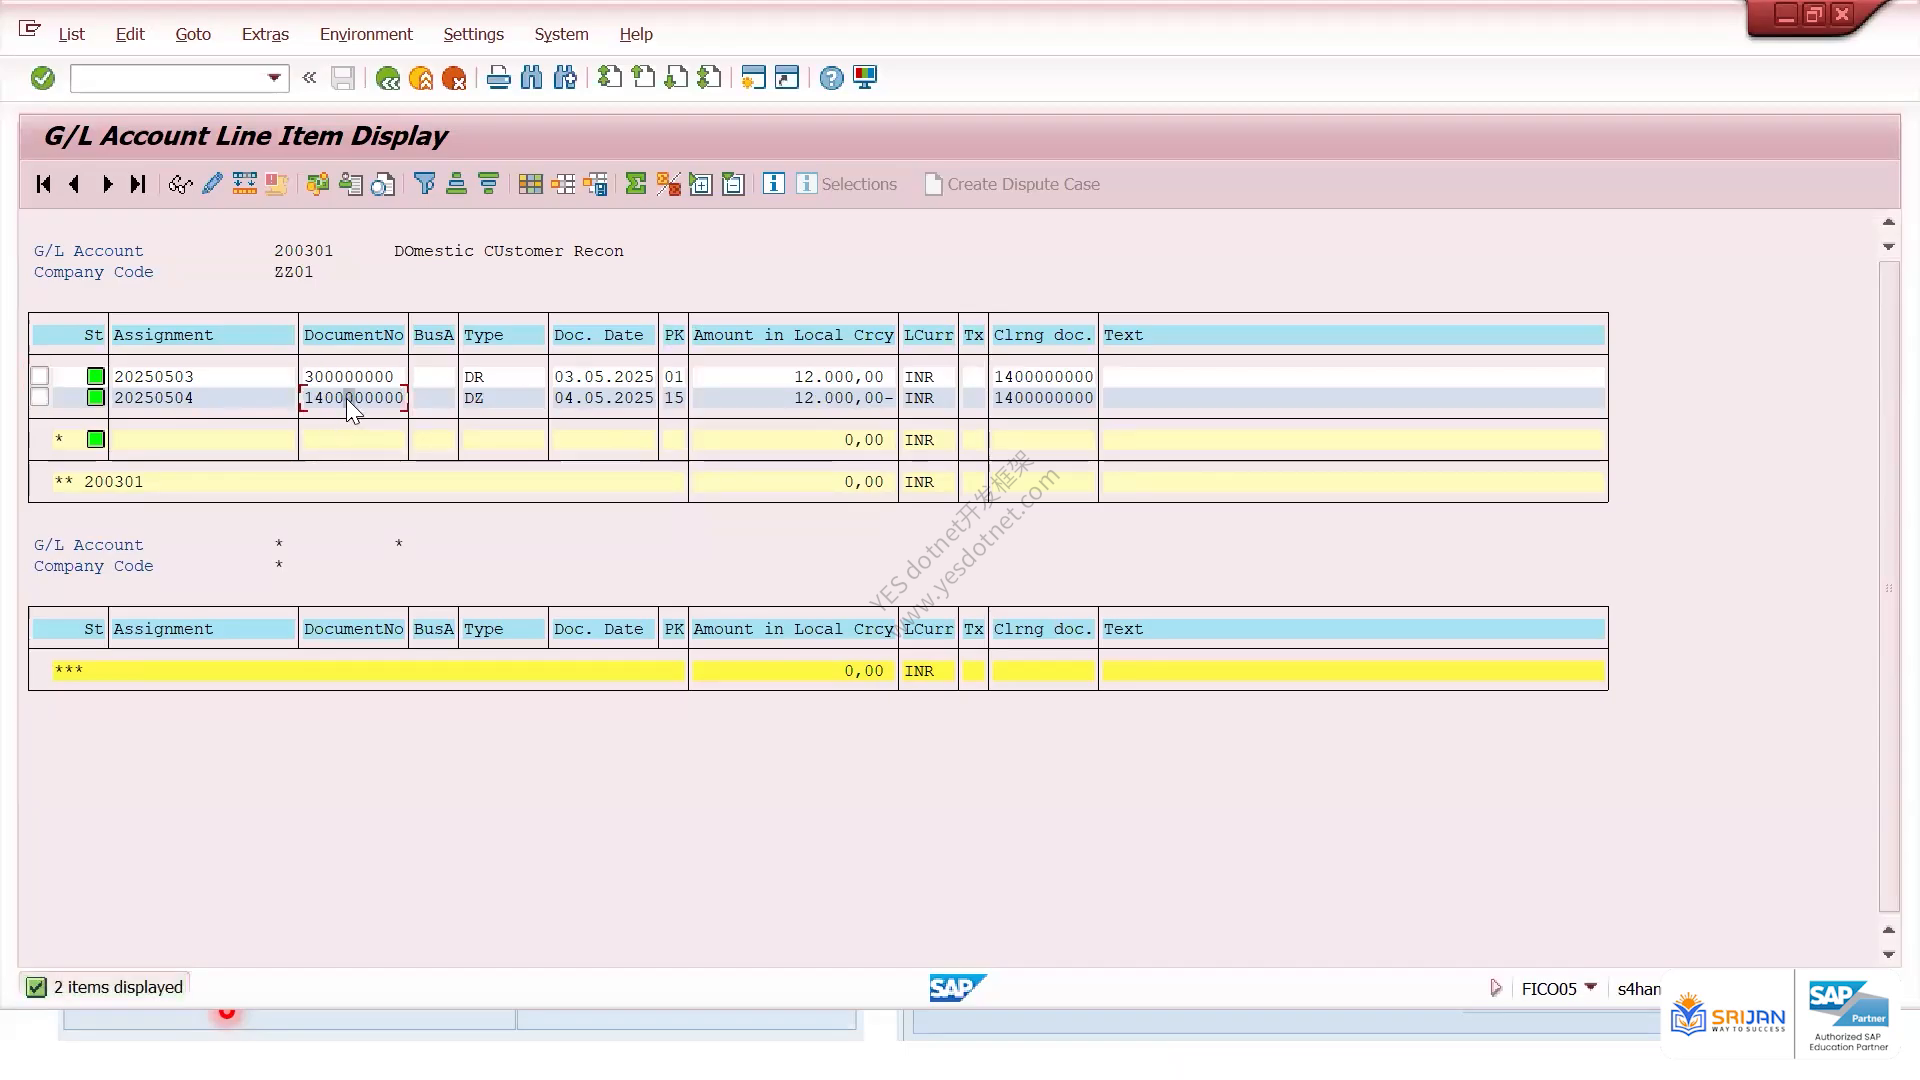Image resolution: width=1920 pixels, height=1080 pixels.
Task: Click the green checkmark Enter icon
Action: 42,78
